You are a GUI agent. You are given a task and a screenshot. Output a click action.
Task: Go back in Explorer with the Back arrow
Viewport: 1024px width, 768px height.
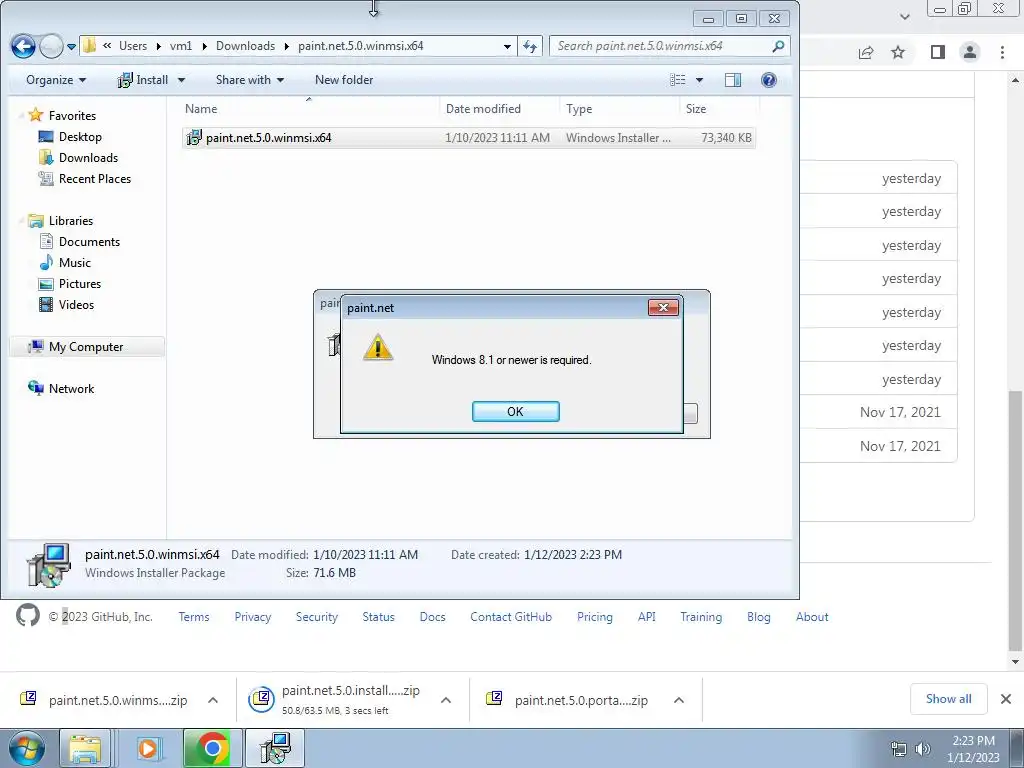[x=23, y=46]
